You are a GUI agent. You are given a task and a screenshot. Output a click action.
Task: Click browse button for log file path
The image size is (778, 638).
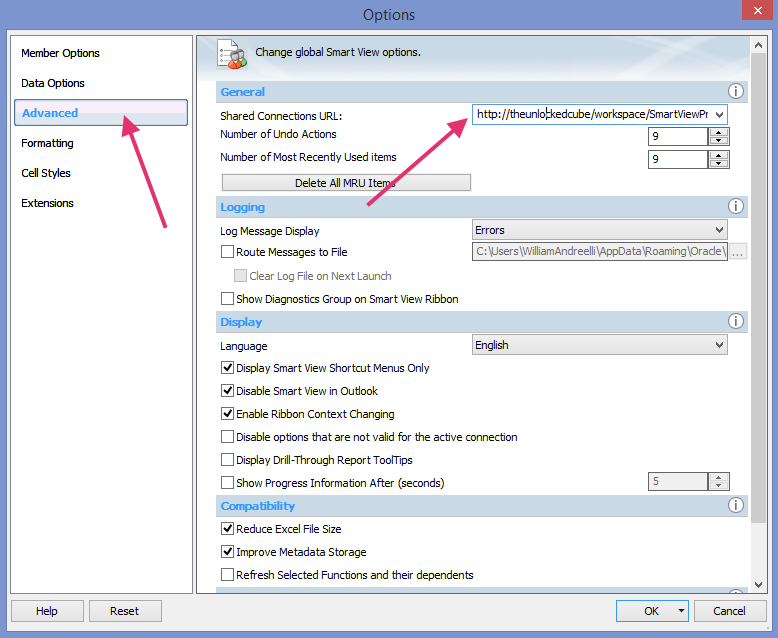[x=738, y=252]
